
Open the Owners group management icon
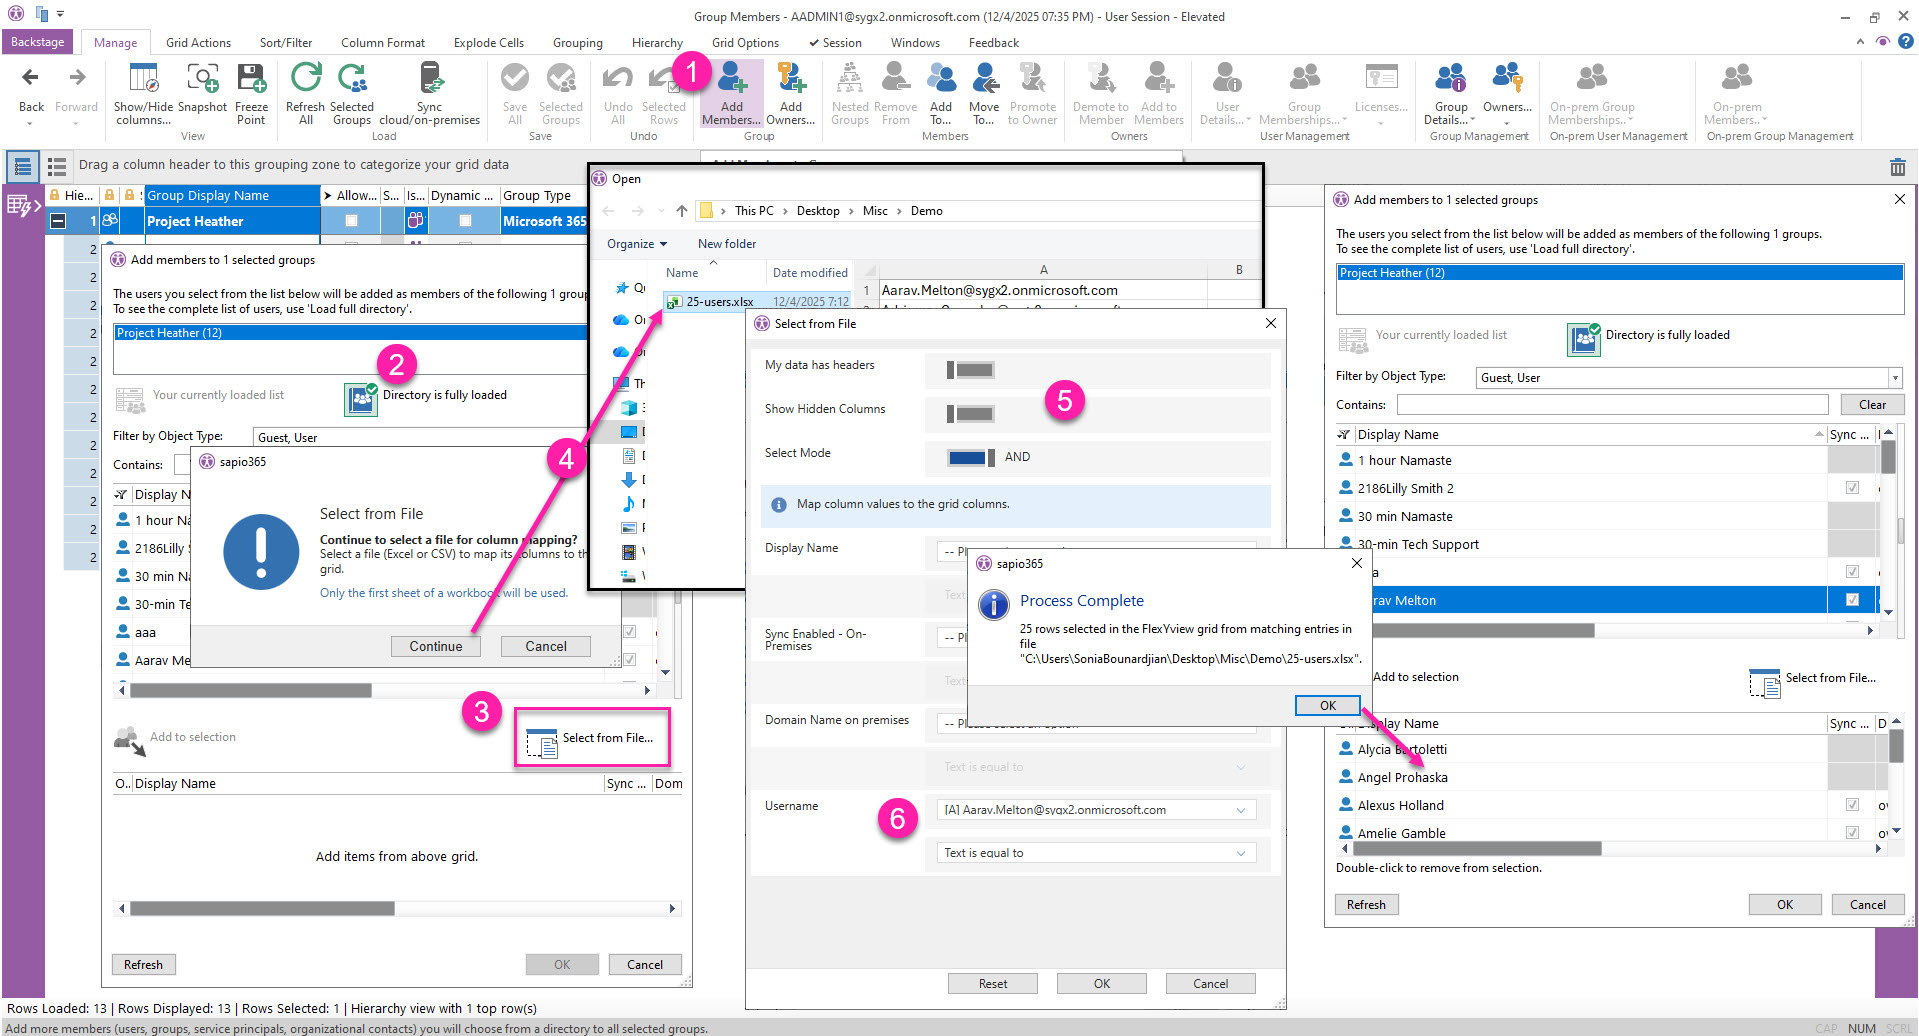1507,76
